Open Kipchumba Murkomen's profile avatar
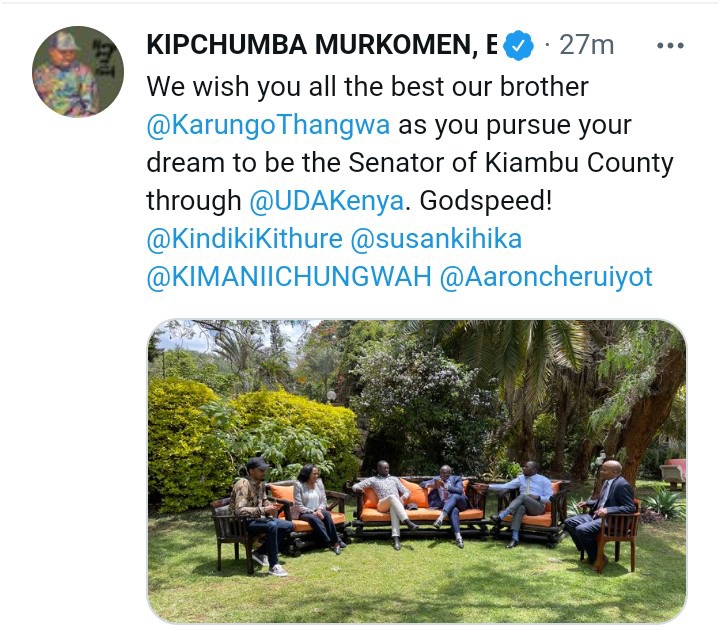 (x=78, y=71)
